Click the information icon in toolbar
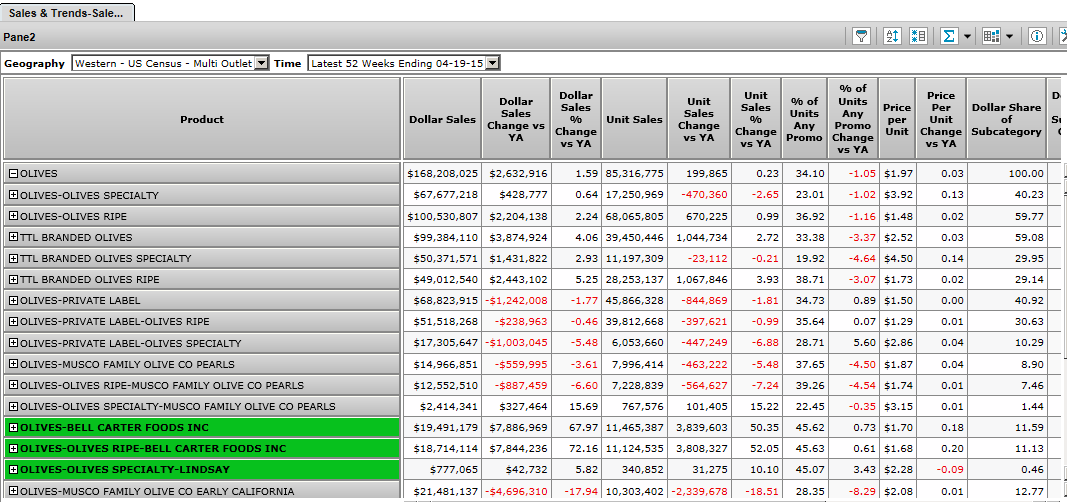Screen dimensions: 1067x502 point(1037,36)
